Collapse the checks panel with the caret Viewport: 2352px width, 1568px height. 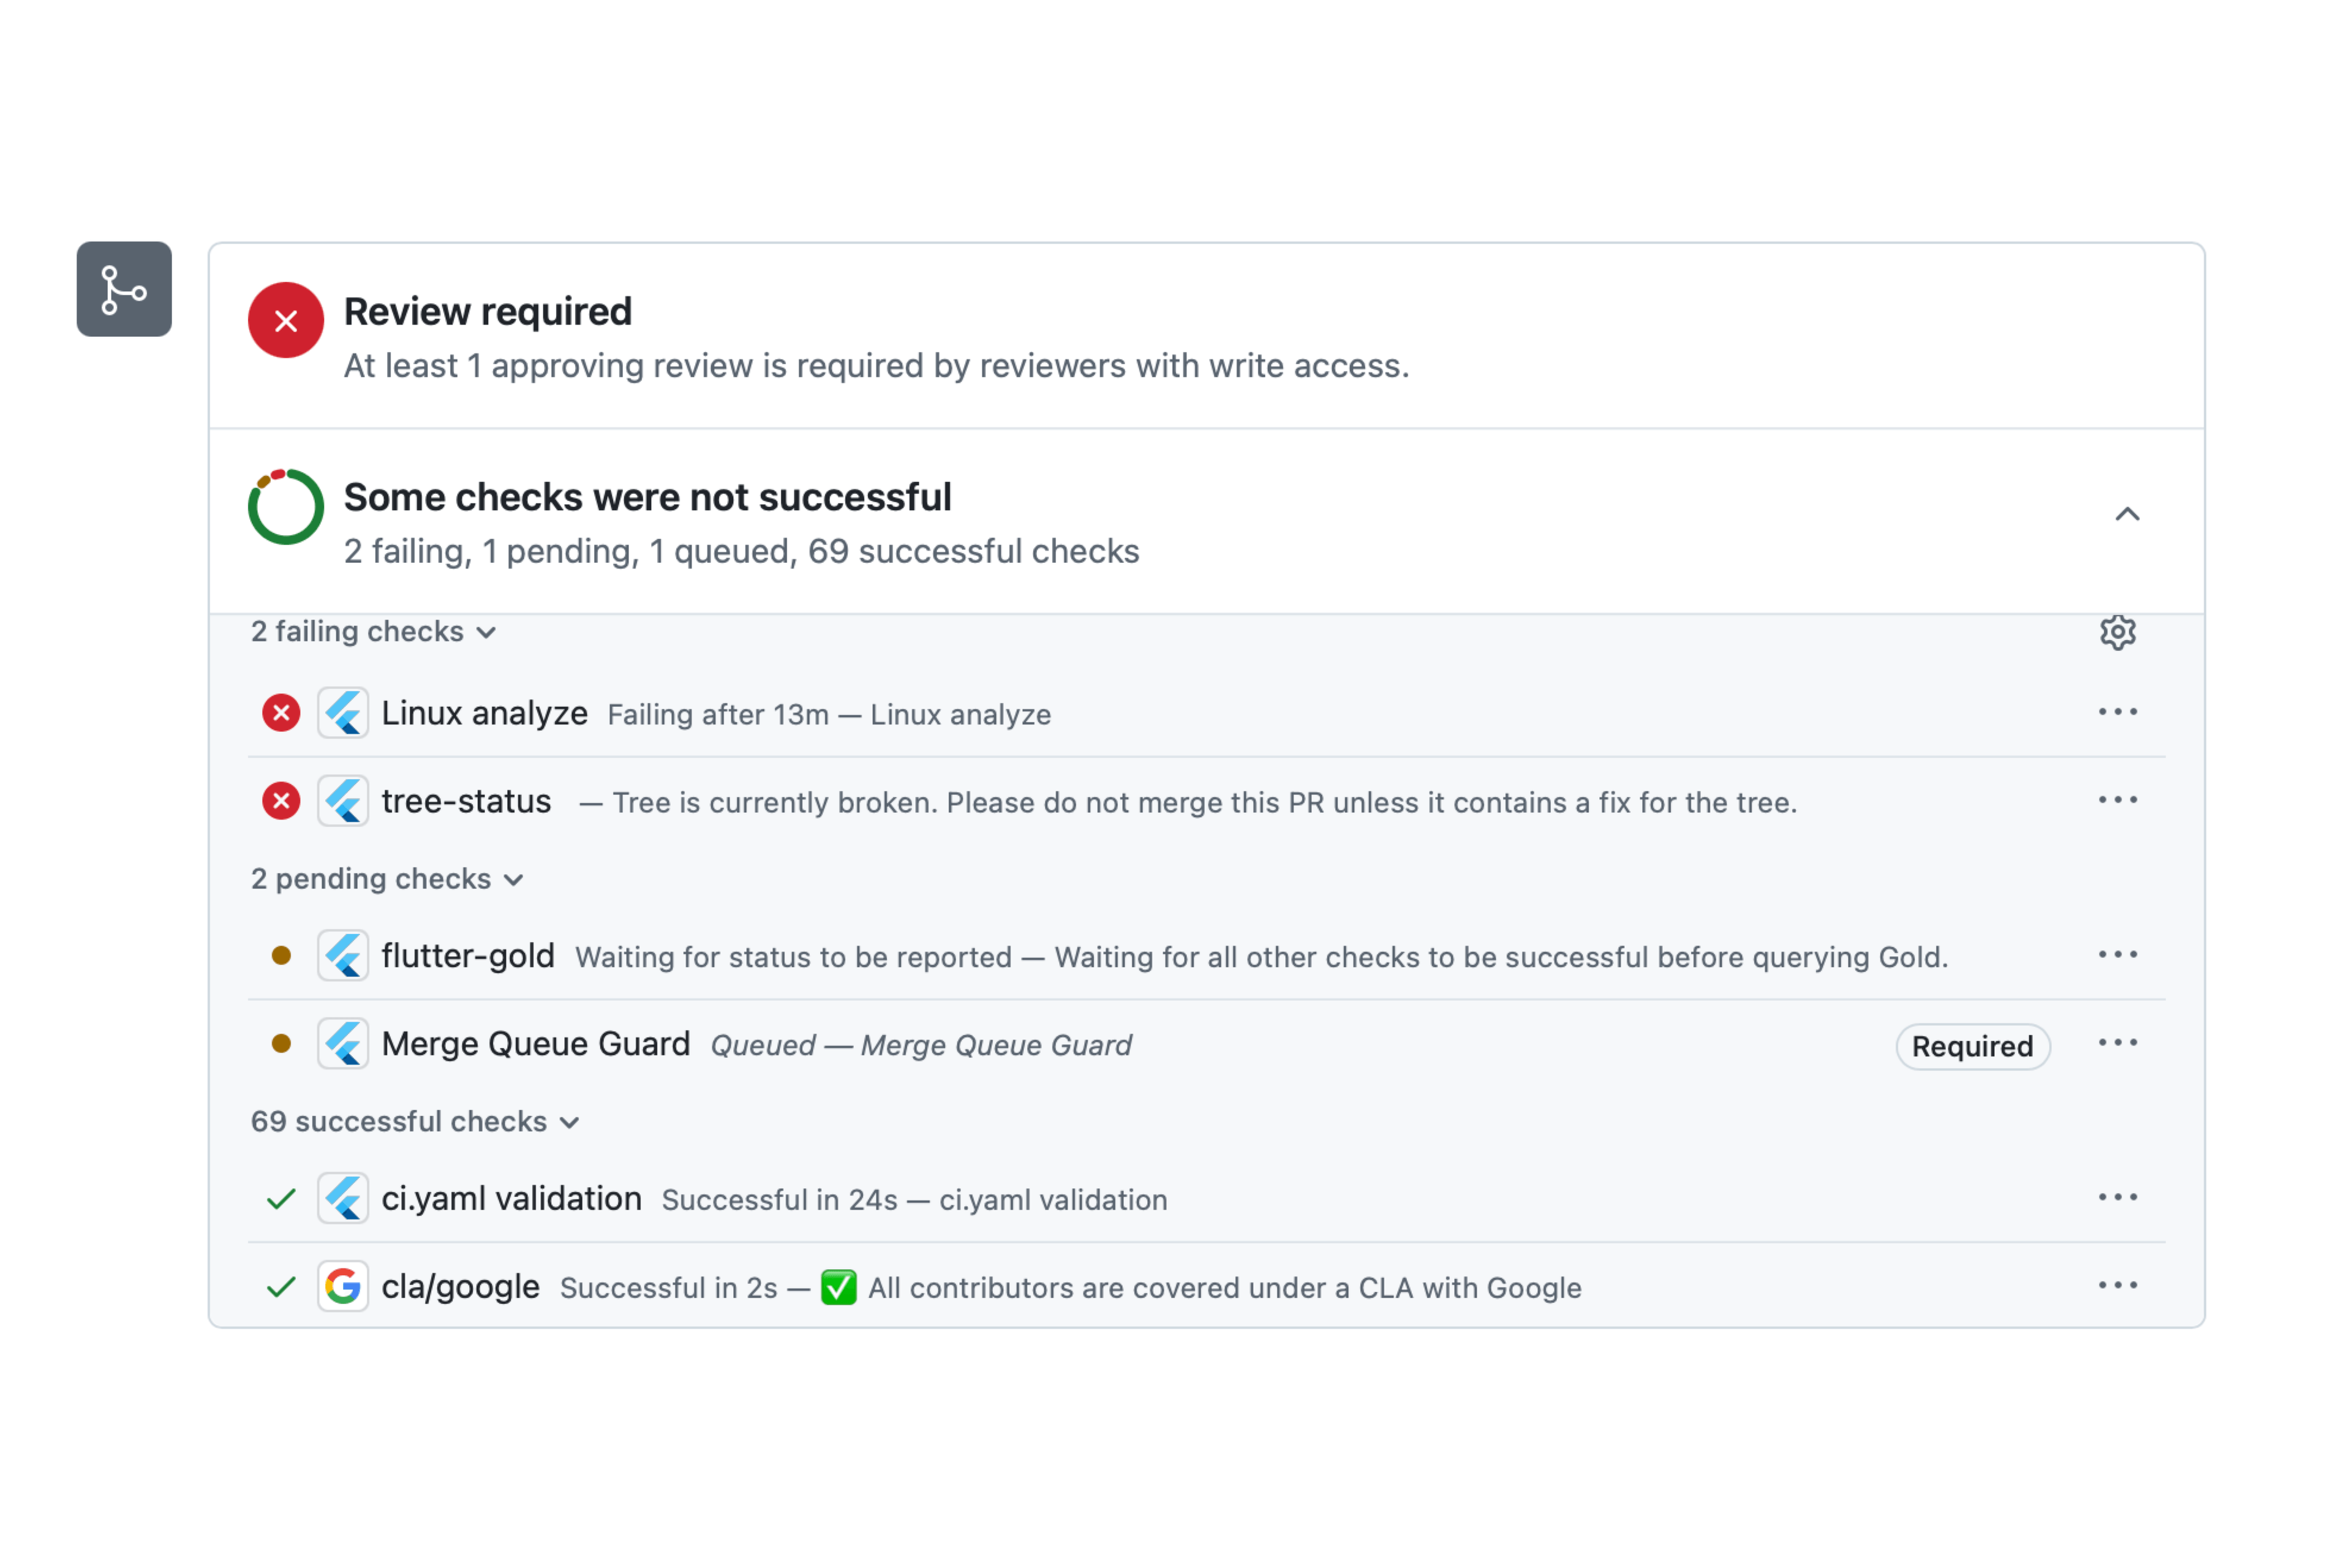(x=2127, y=514)
